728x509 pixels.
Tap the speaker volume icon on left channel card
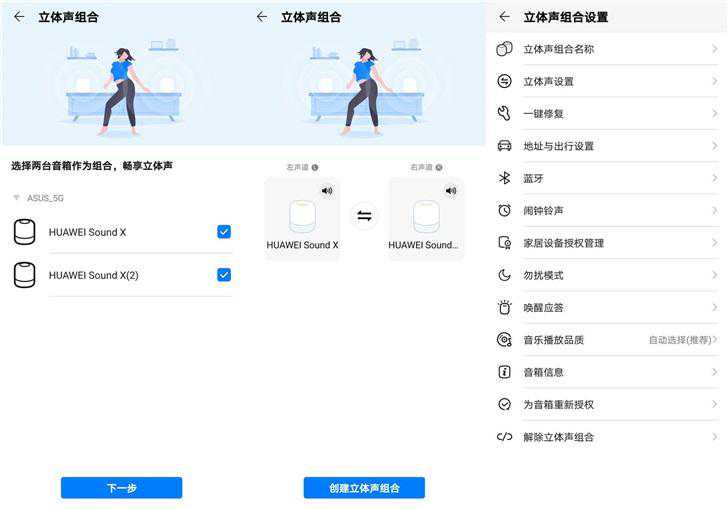tap(327, 190)
